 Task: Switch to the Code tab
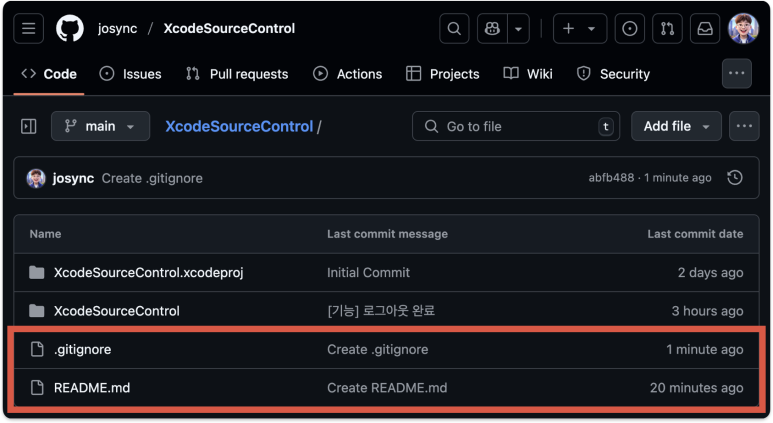coord(49,74)
